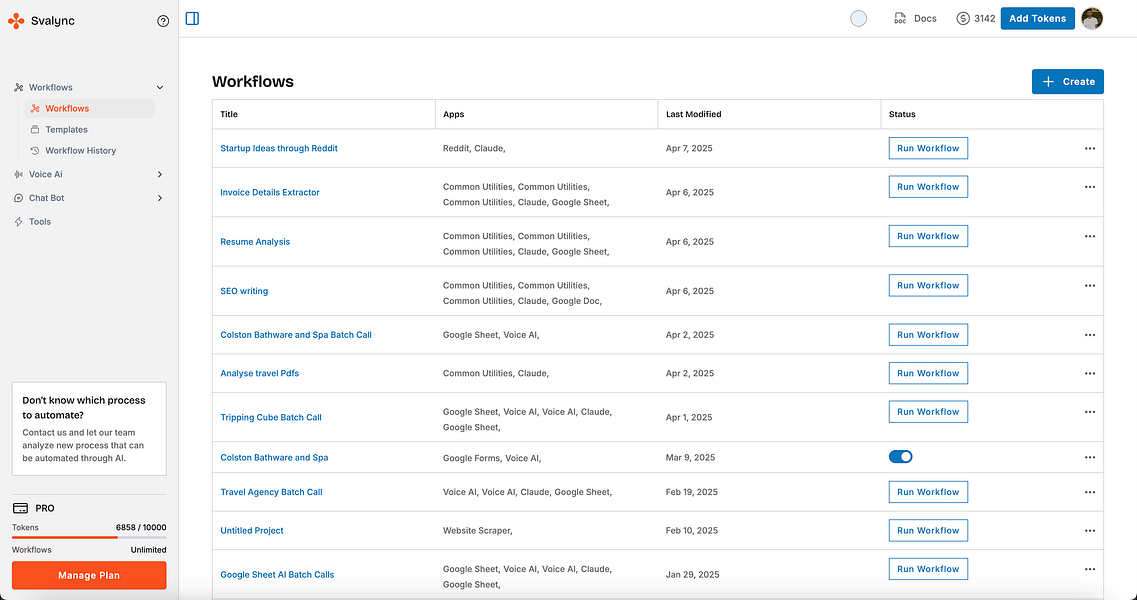Click the token coin balance icon

pos(963,18)
